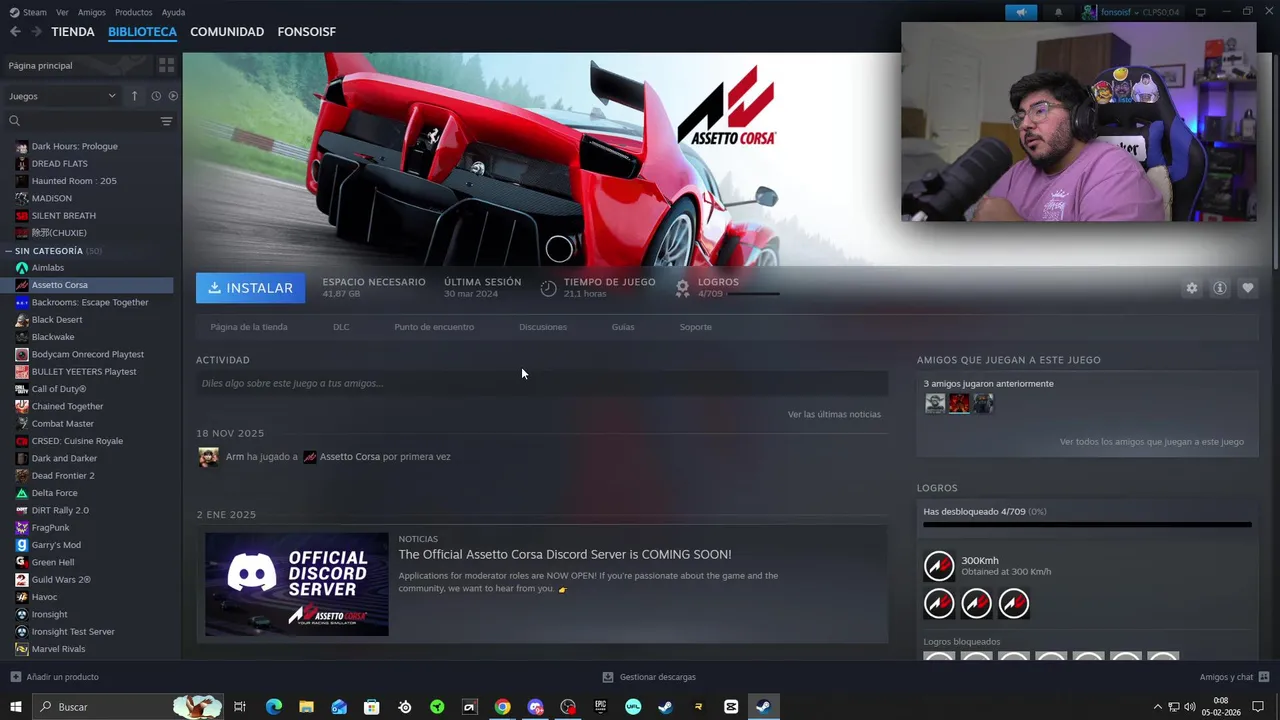Open advanced library filter options icon
Image resolution: width=1280 pixels, height=720 pixels.
[166, 121]
